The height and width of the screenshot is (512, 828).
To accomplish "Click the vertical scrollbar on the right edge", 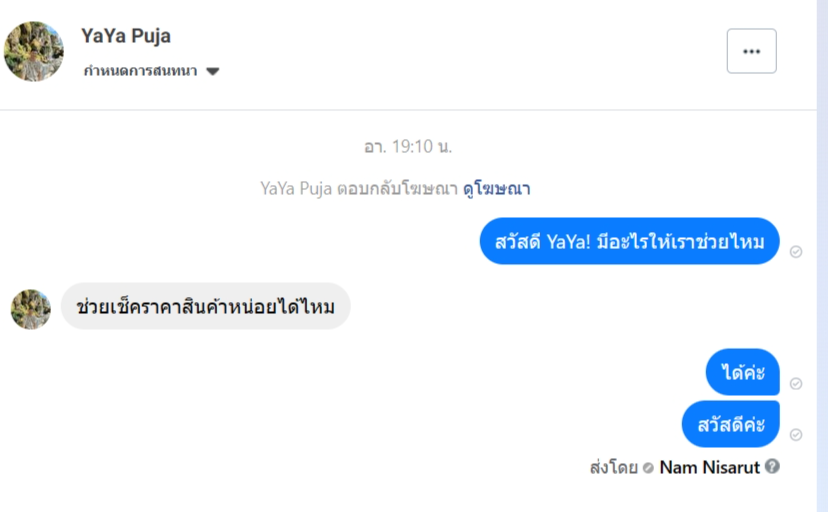I will (822, 256).
